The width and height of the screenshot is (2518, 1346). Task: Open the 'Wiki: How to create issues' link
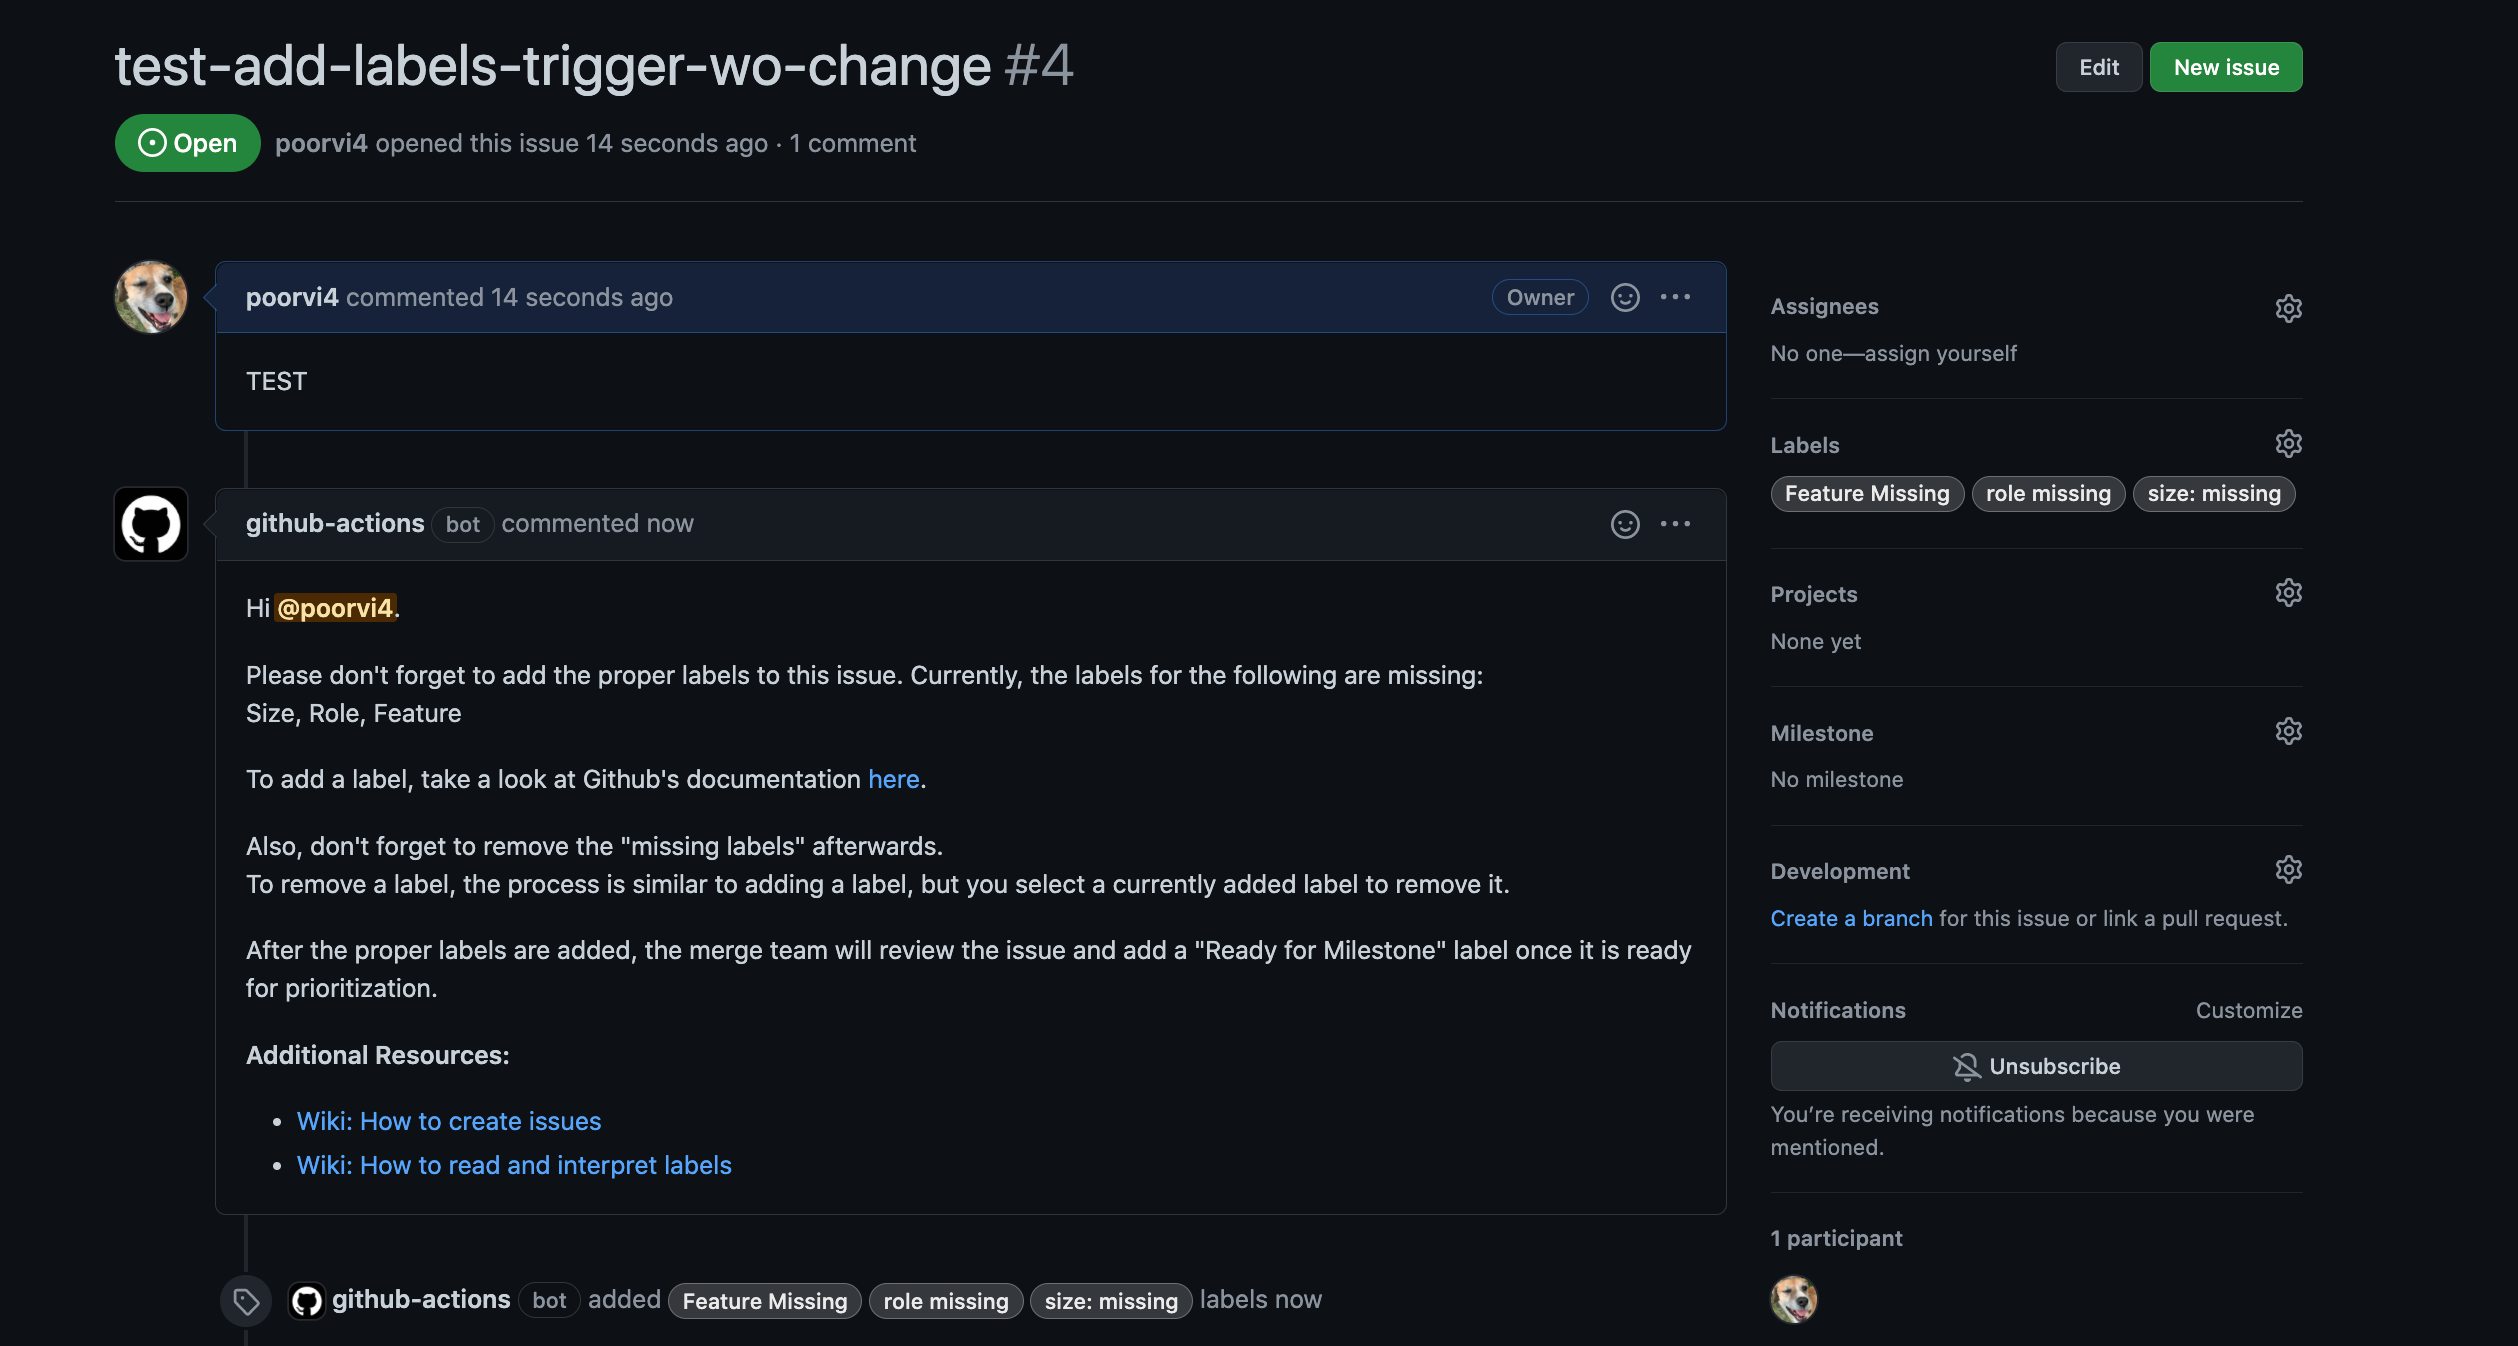(449, 1121)
